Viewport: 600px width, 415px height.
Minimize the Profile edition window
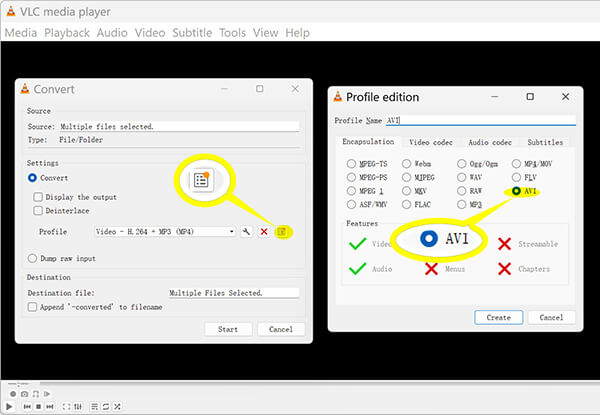(495, 97)
